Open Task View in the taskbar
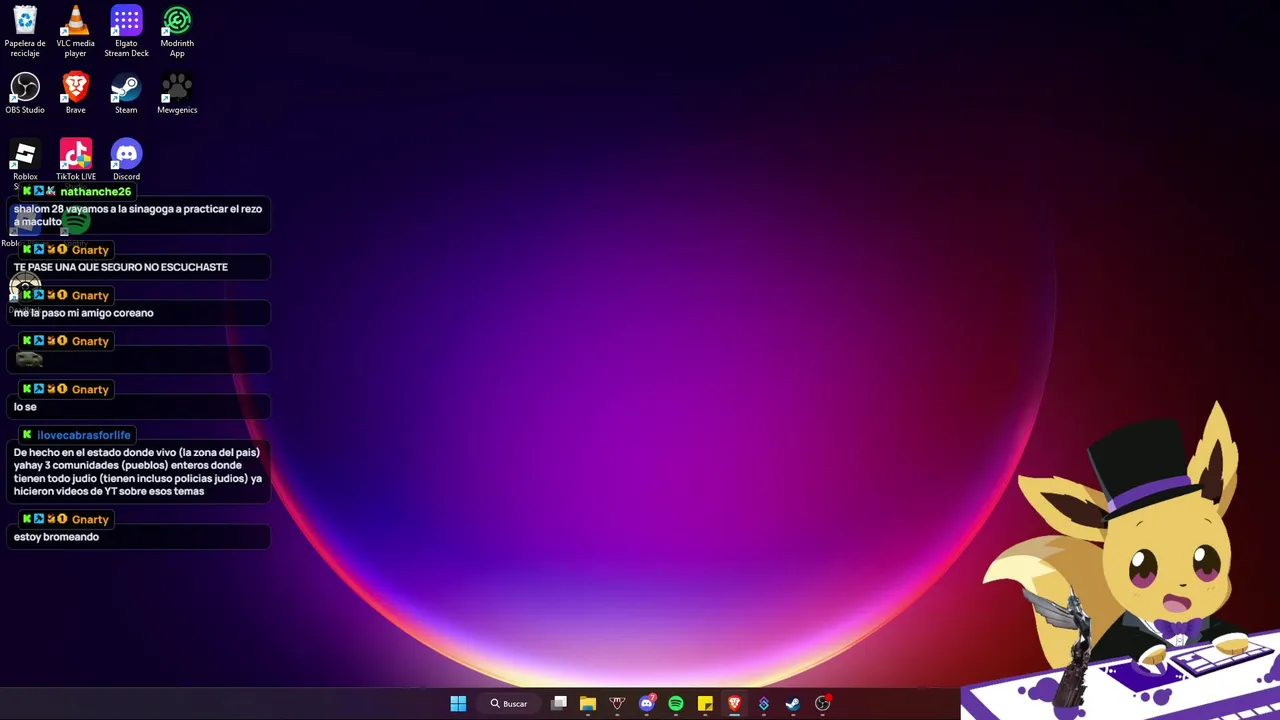The width and height of the screenshot is (1280, 720). pyautogui.click(x=559, y=703)
